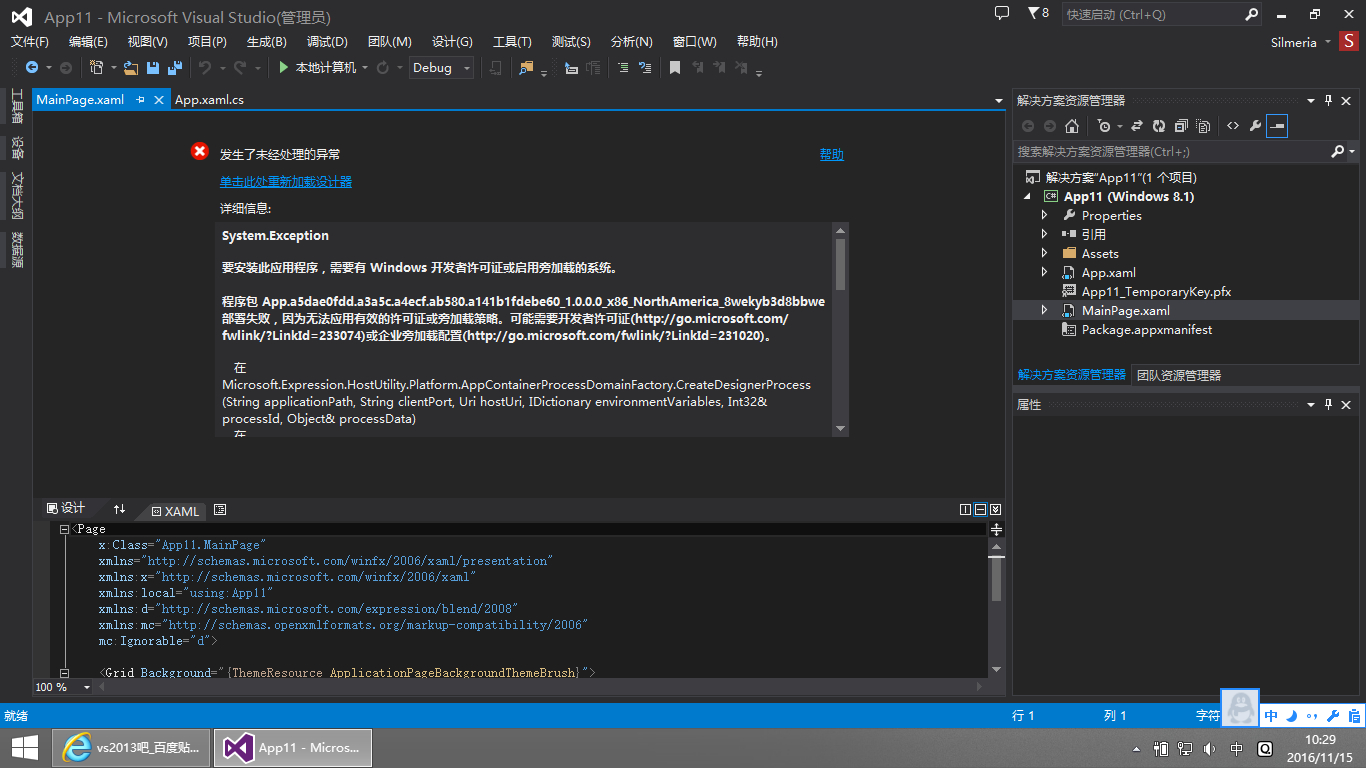Click Collapse All in Solution Explorer toolbar
Viewport: 1366px width, 768px height.
pos(1181,126)
